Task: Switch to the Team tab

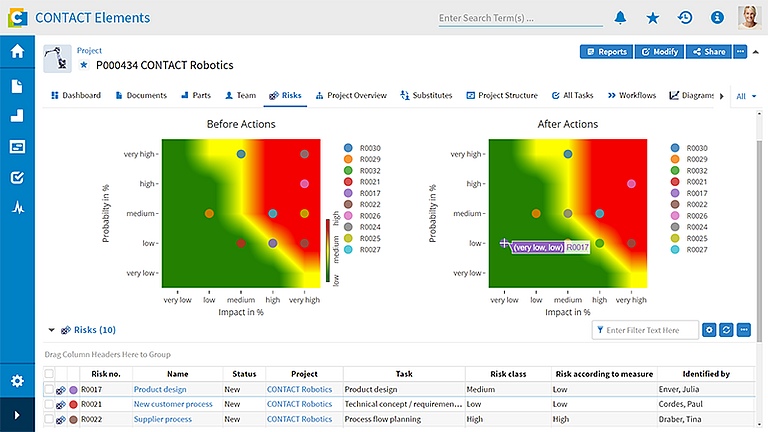Action: 240,95
